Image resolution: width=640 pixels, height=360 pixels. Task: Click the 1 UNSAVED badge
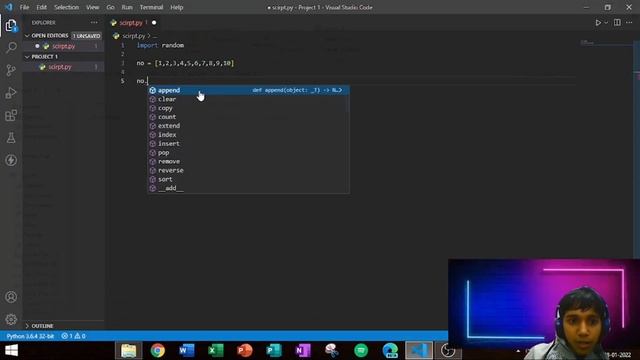[x=87, y=36]
